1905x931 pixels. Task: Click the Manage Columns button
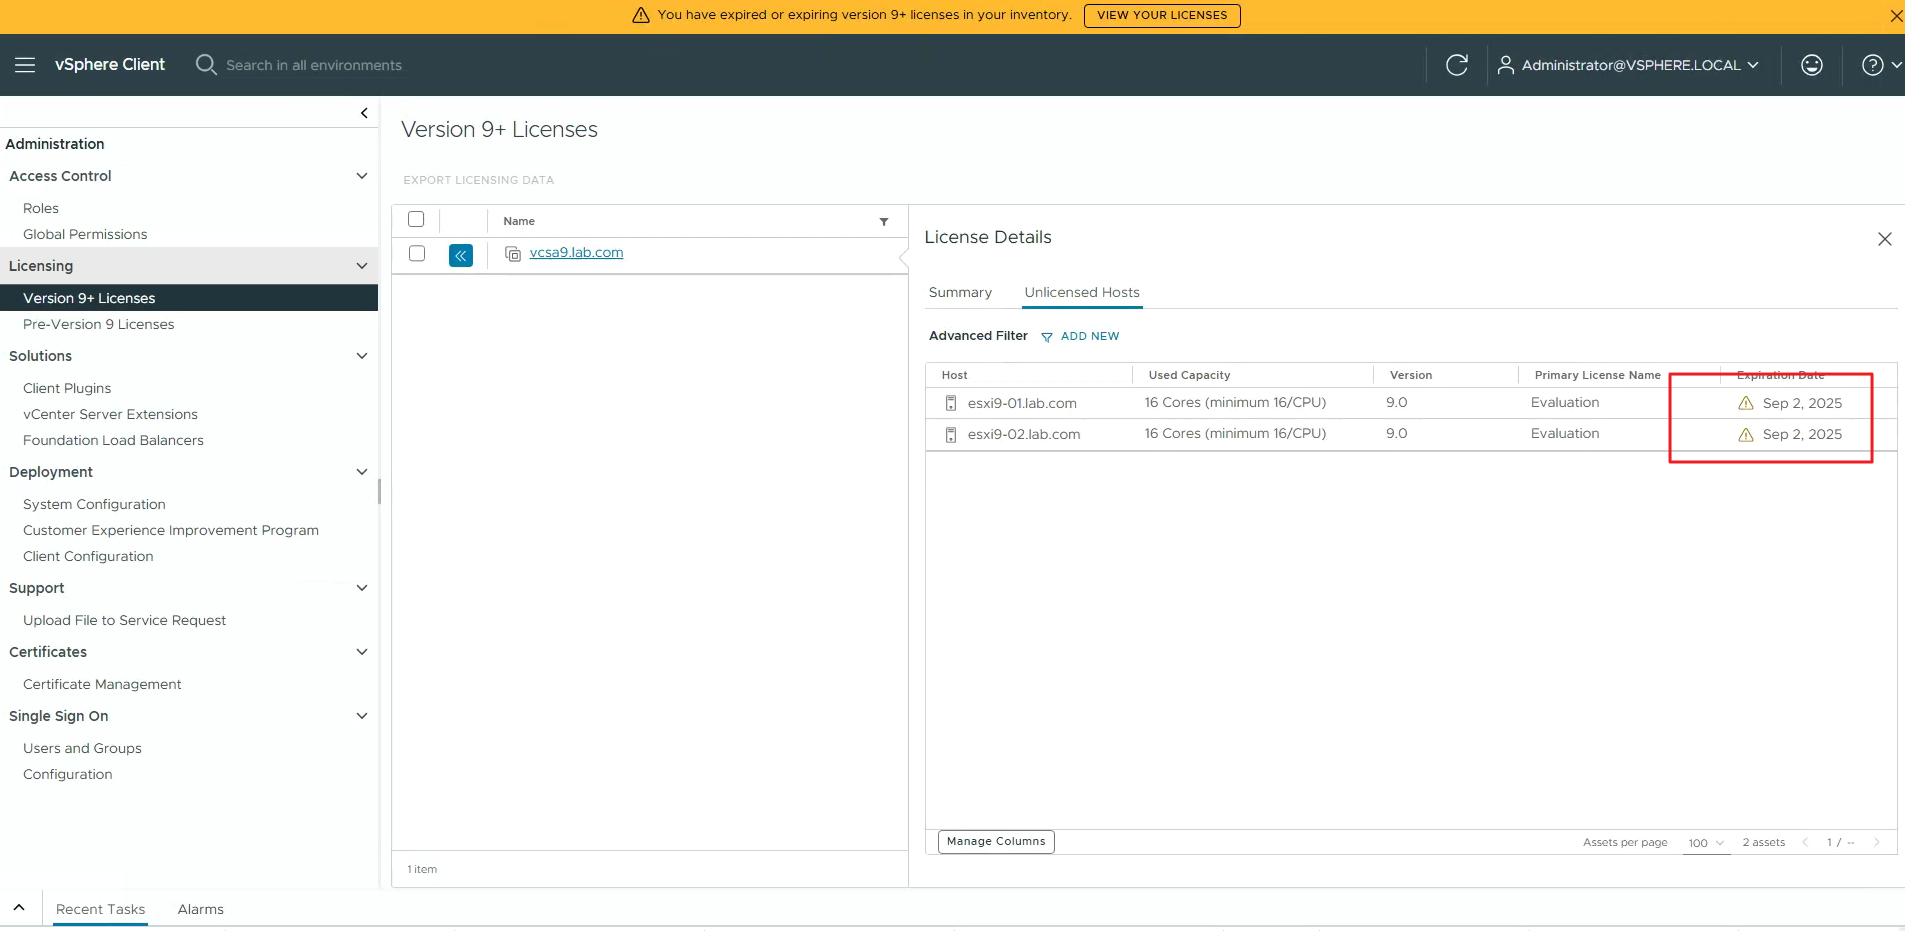[x=996, y=842]
